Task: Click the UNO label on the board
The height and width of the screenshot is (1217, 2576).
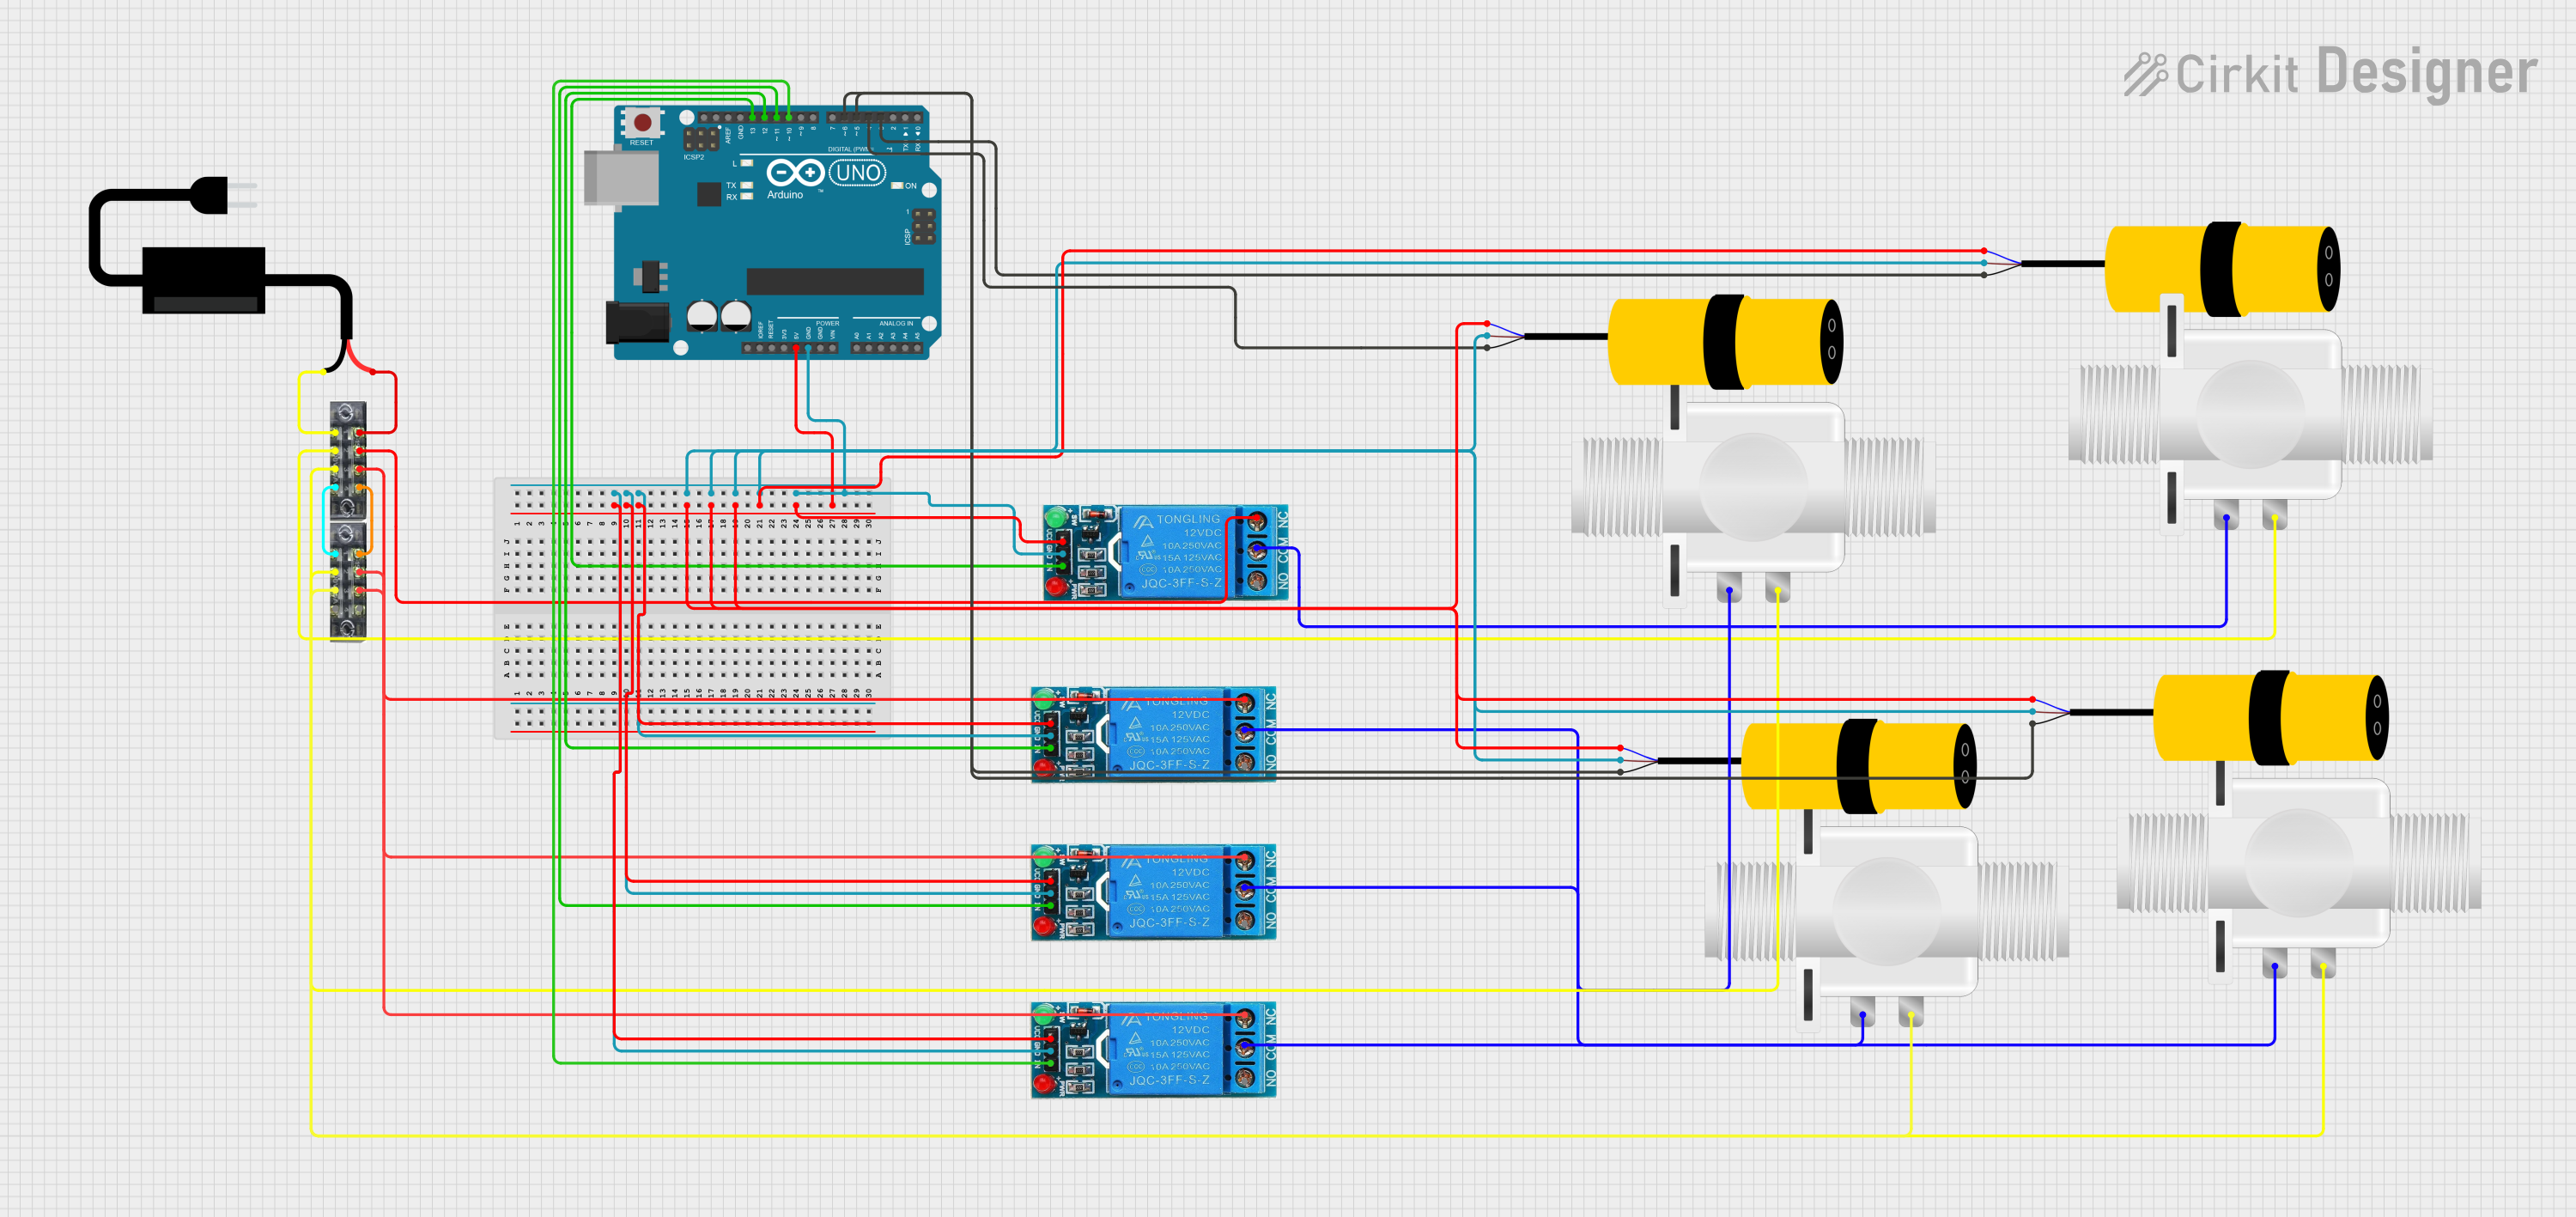Action: 858,173
